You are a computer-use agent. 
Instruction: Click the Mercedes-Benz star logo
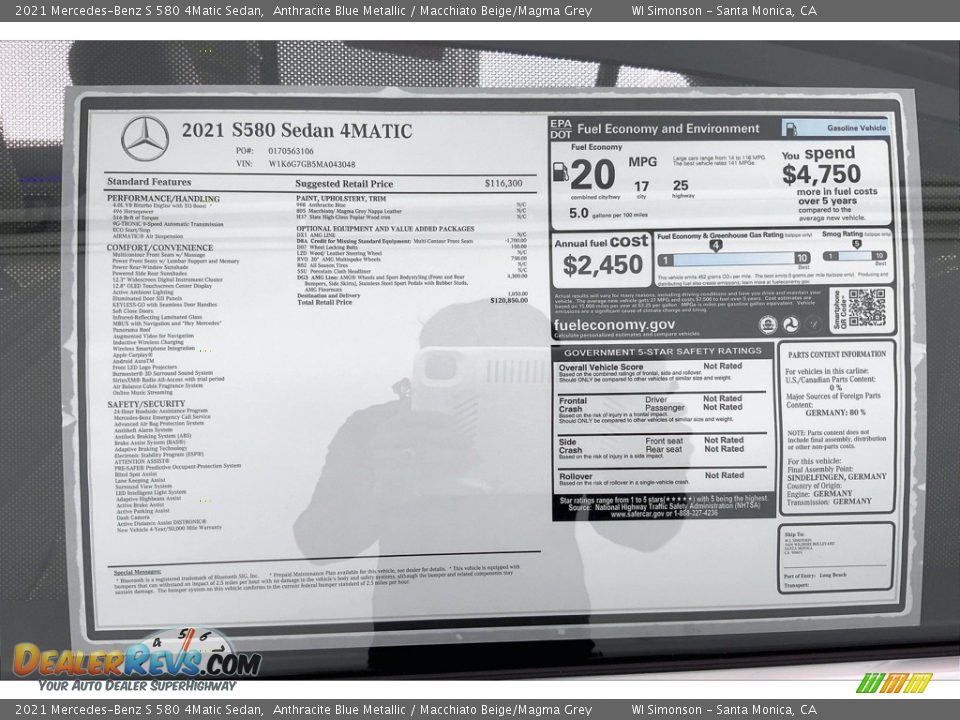coord(145,139)
